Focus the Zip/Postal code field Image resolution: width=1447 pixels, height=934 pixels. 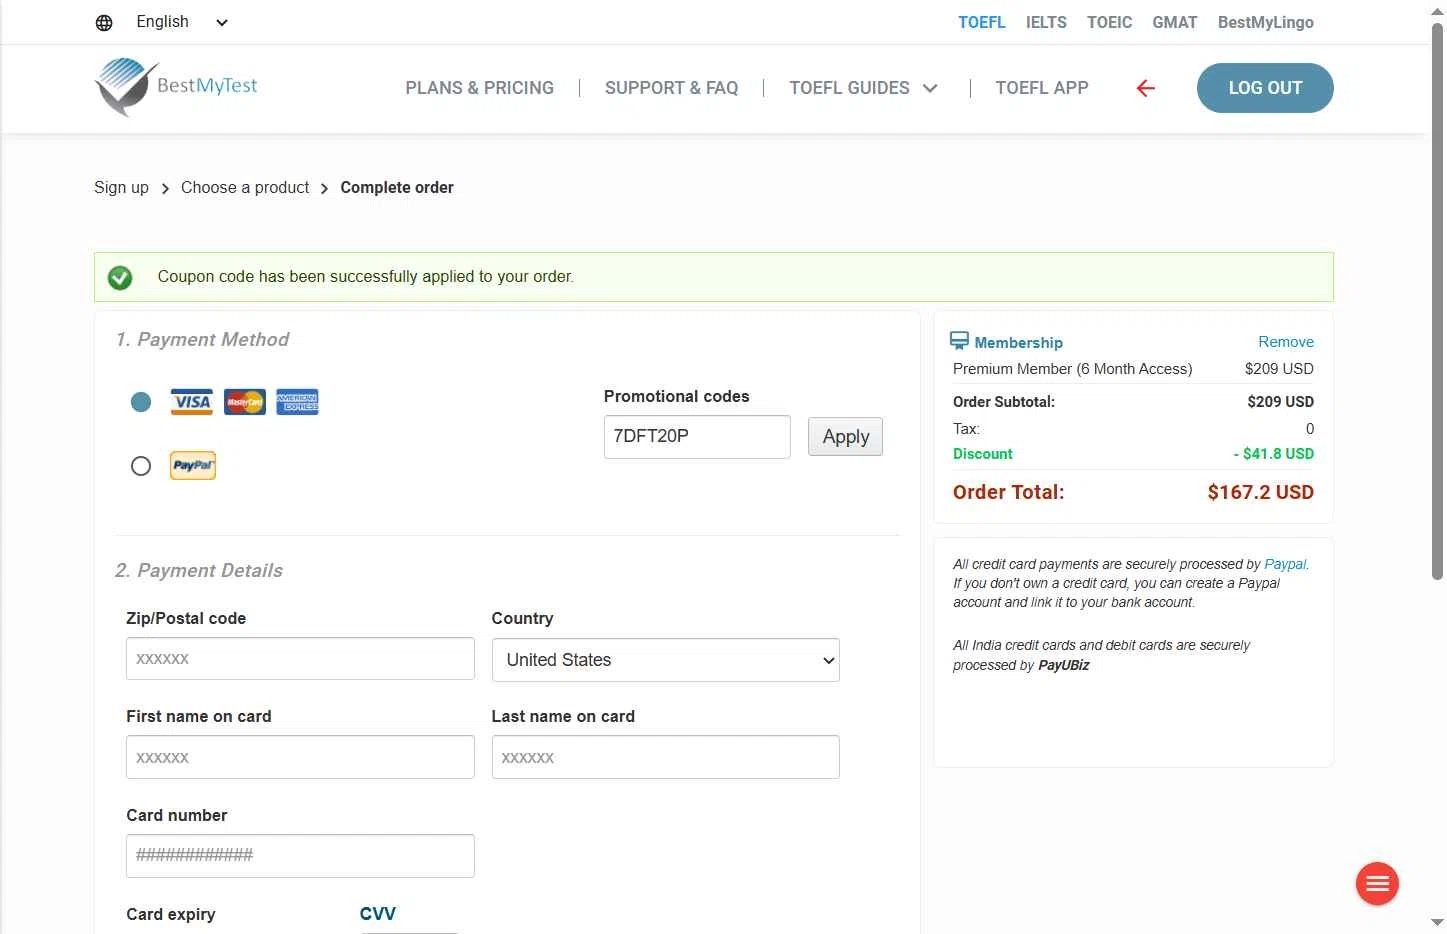(300, 659)
